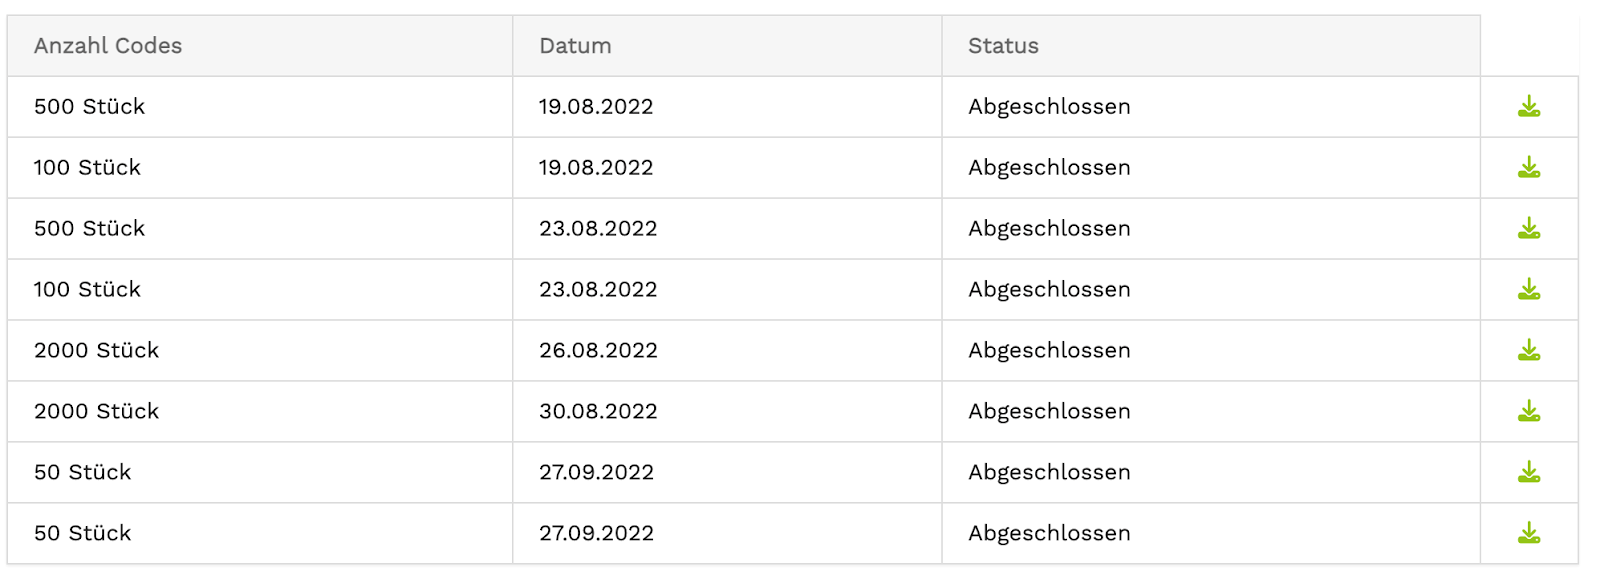Click the 100 Stück cell from 23.08.2022
The image size is (1600, 579).
[87, 289]
